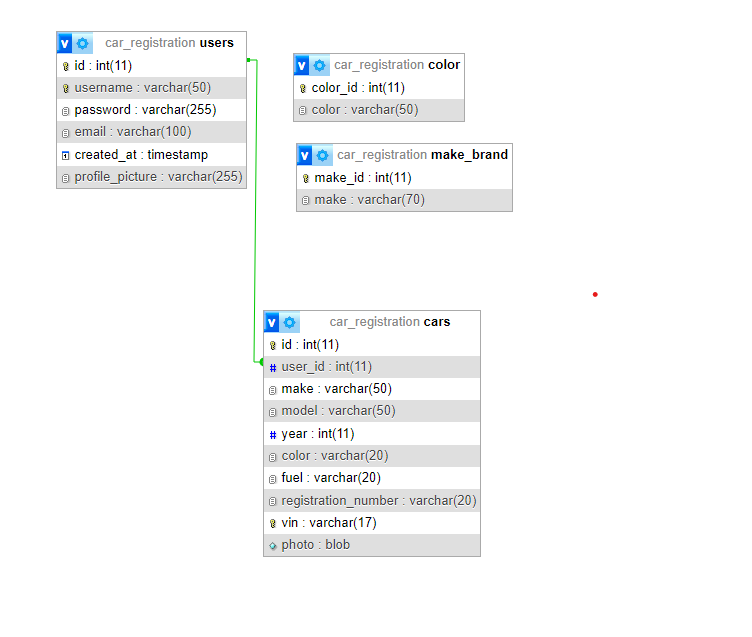Collapse the color table columns

[302, 65]
